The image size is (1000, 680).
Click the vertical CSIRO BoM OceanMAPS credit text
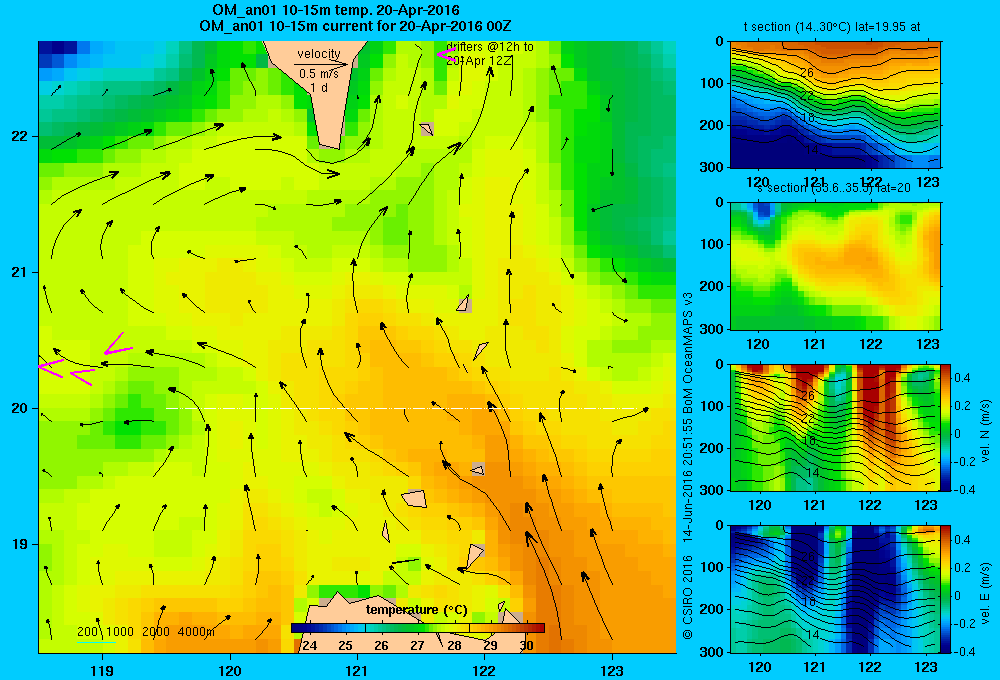pos(688,466)
